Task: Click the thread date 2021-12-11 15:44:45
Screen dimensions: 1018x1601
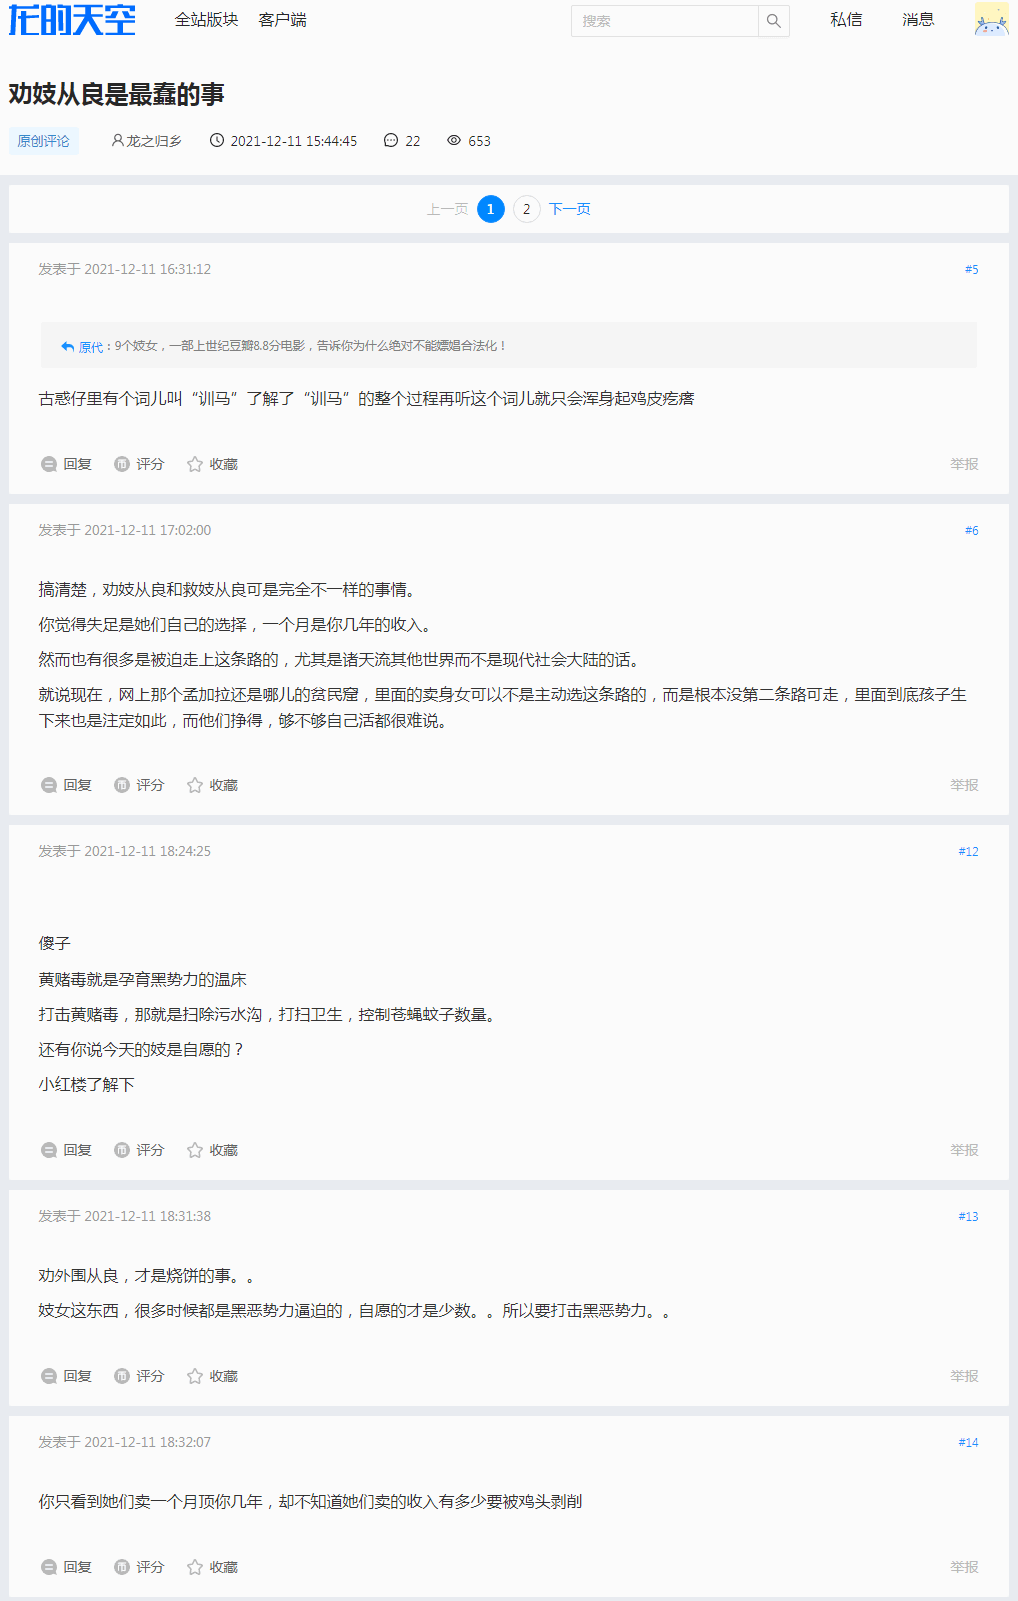Action: [294, 141]
